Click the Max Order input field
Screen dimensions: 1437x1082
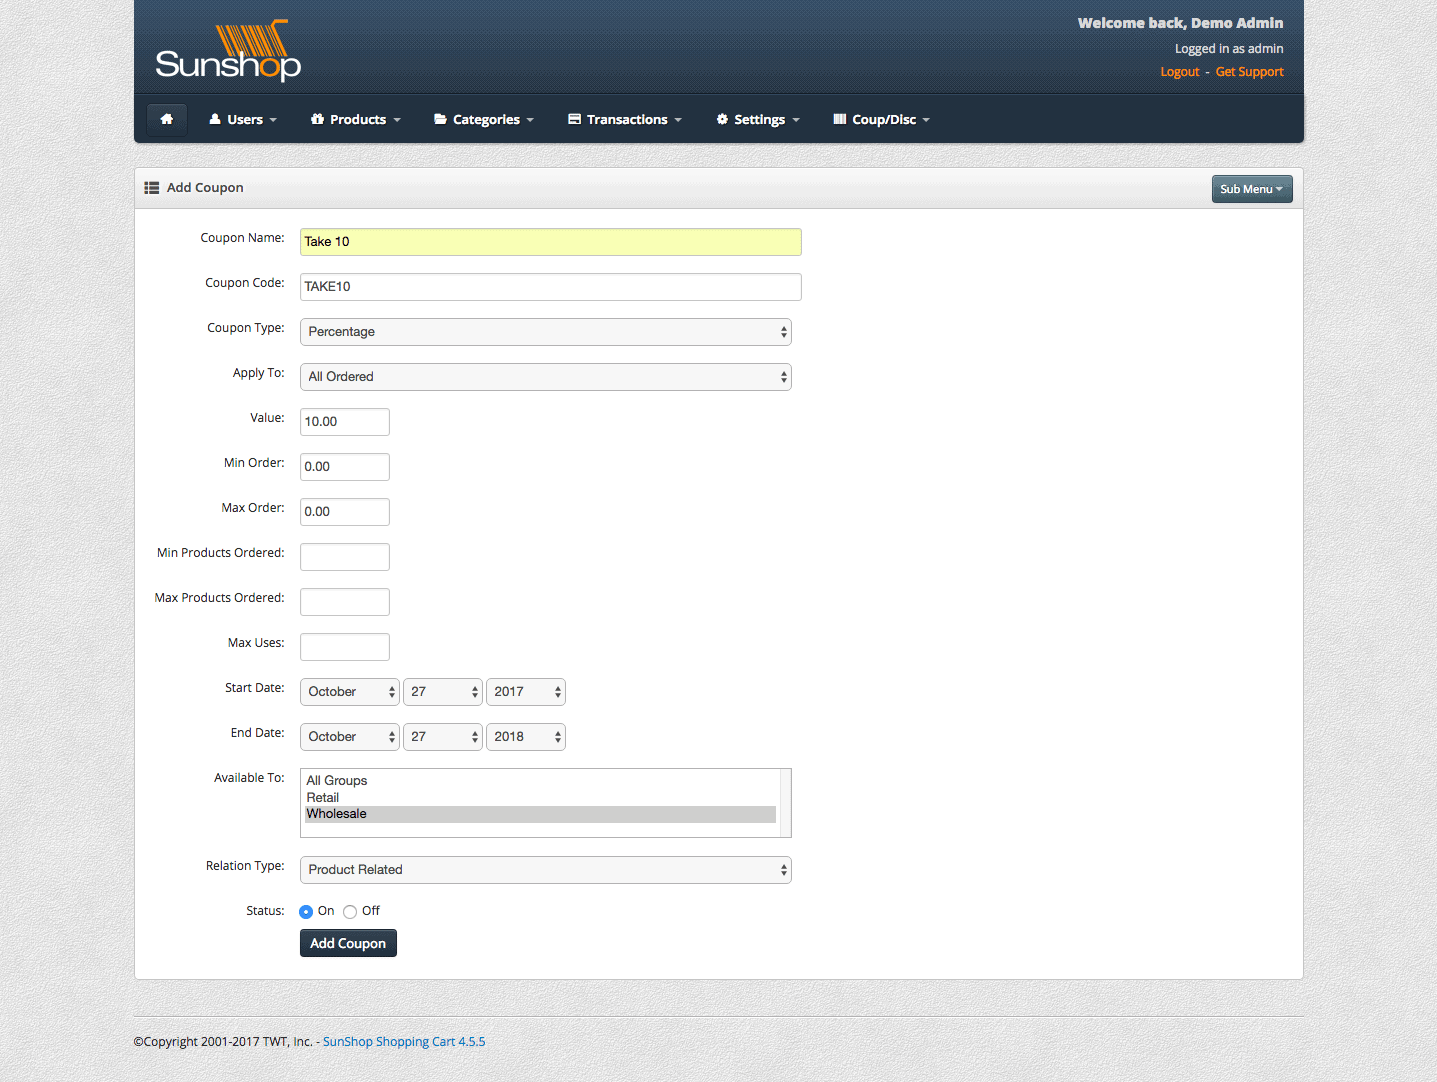pos(345,512)
